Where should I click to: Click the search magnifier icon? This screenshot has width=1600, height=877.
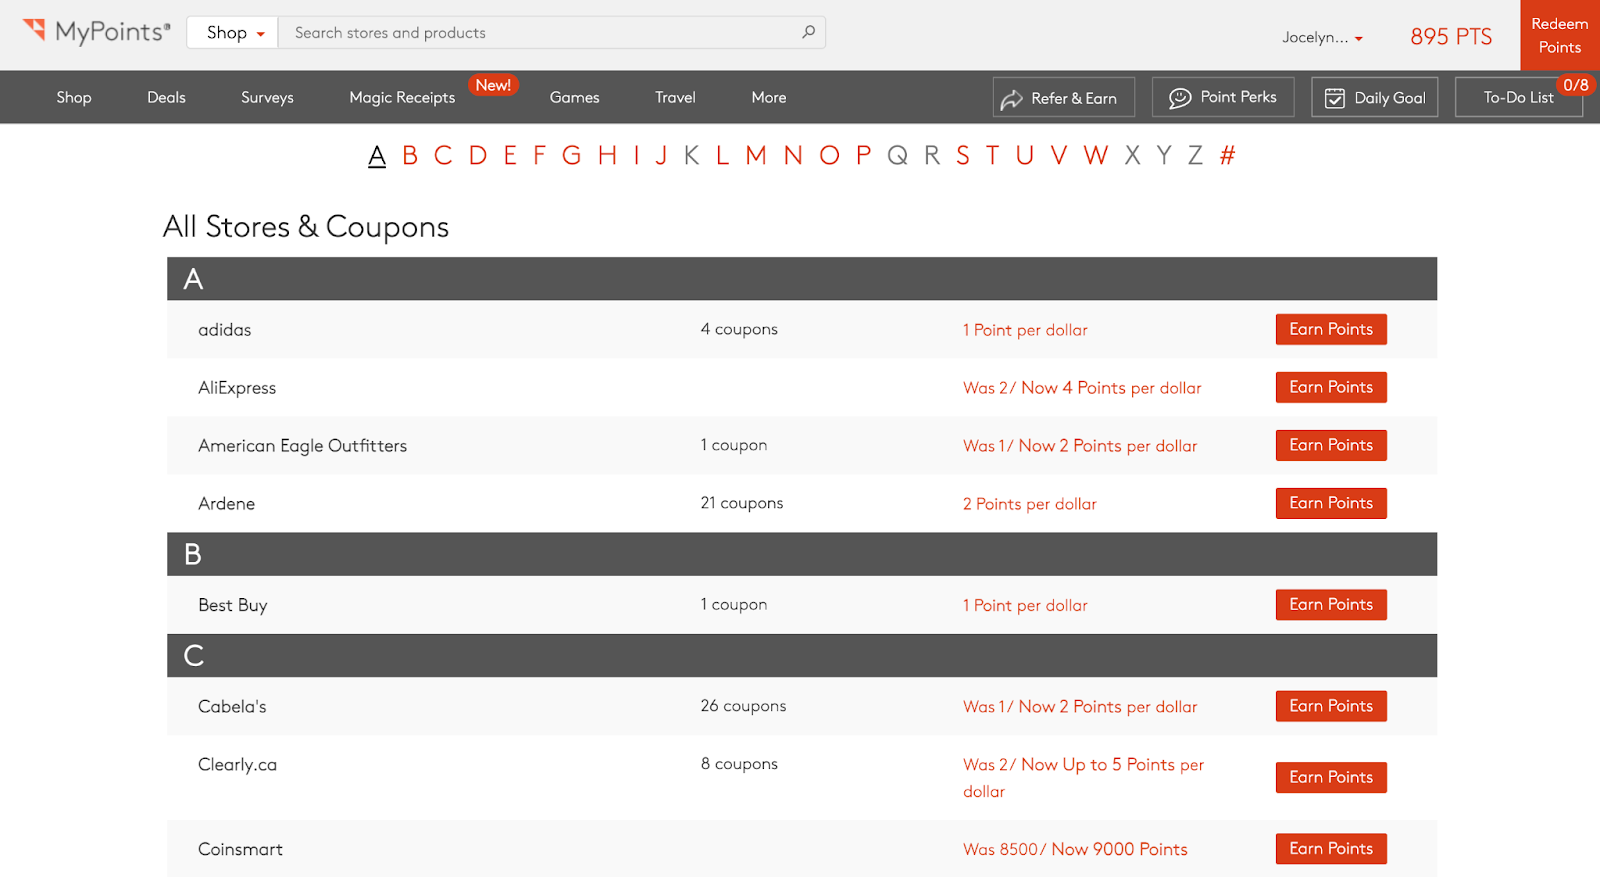point(808,32)
